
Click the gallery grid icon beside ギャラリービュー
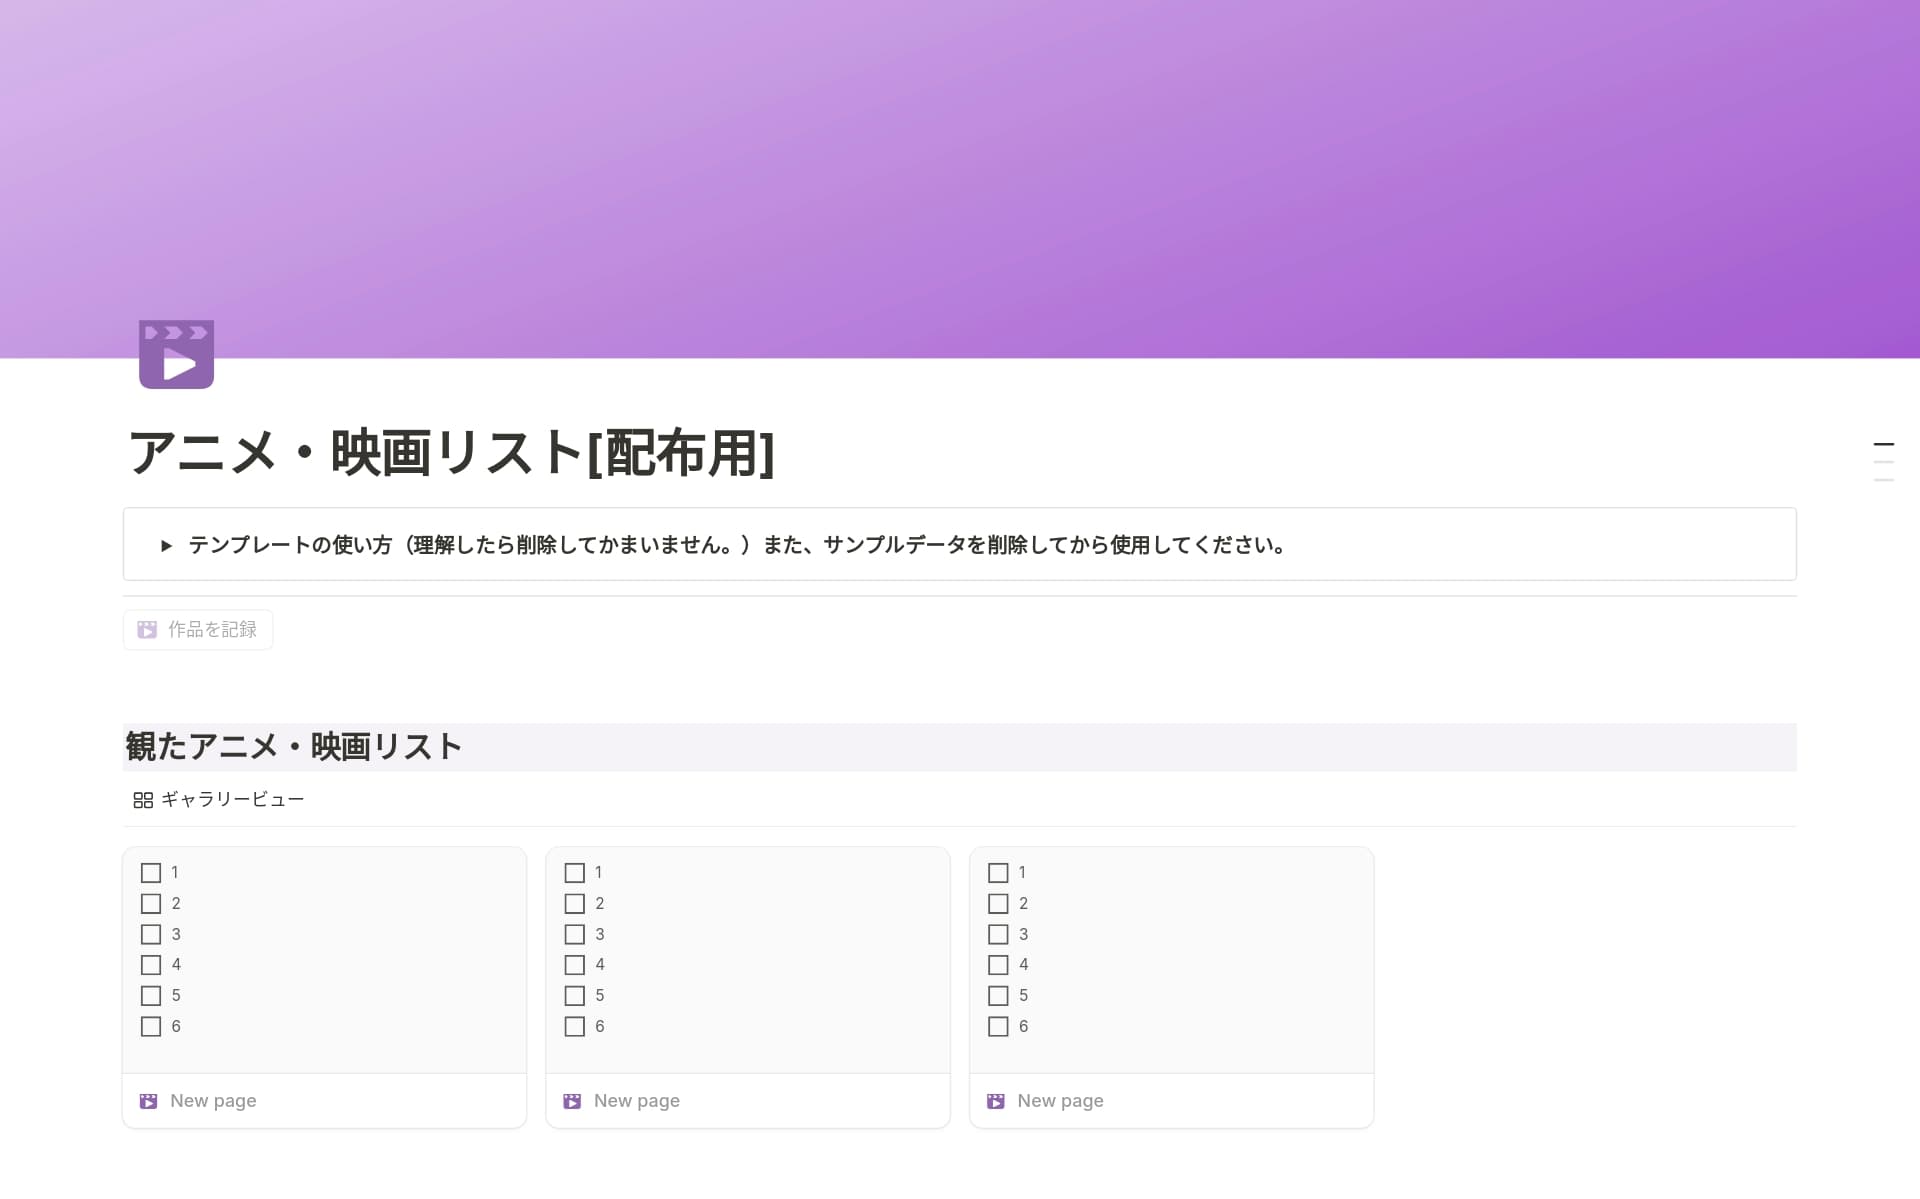tap(142, 799)
